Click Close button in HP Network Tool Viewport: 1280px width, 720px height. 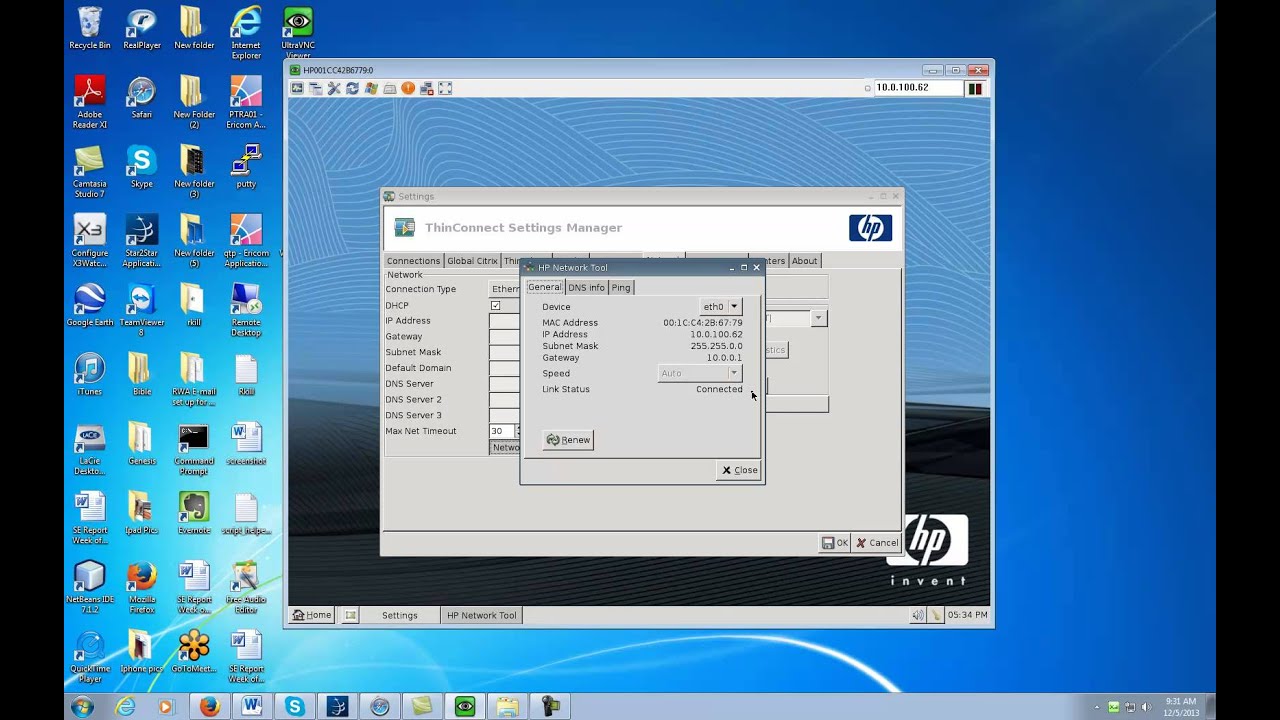(740, 470)
